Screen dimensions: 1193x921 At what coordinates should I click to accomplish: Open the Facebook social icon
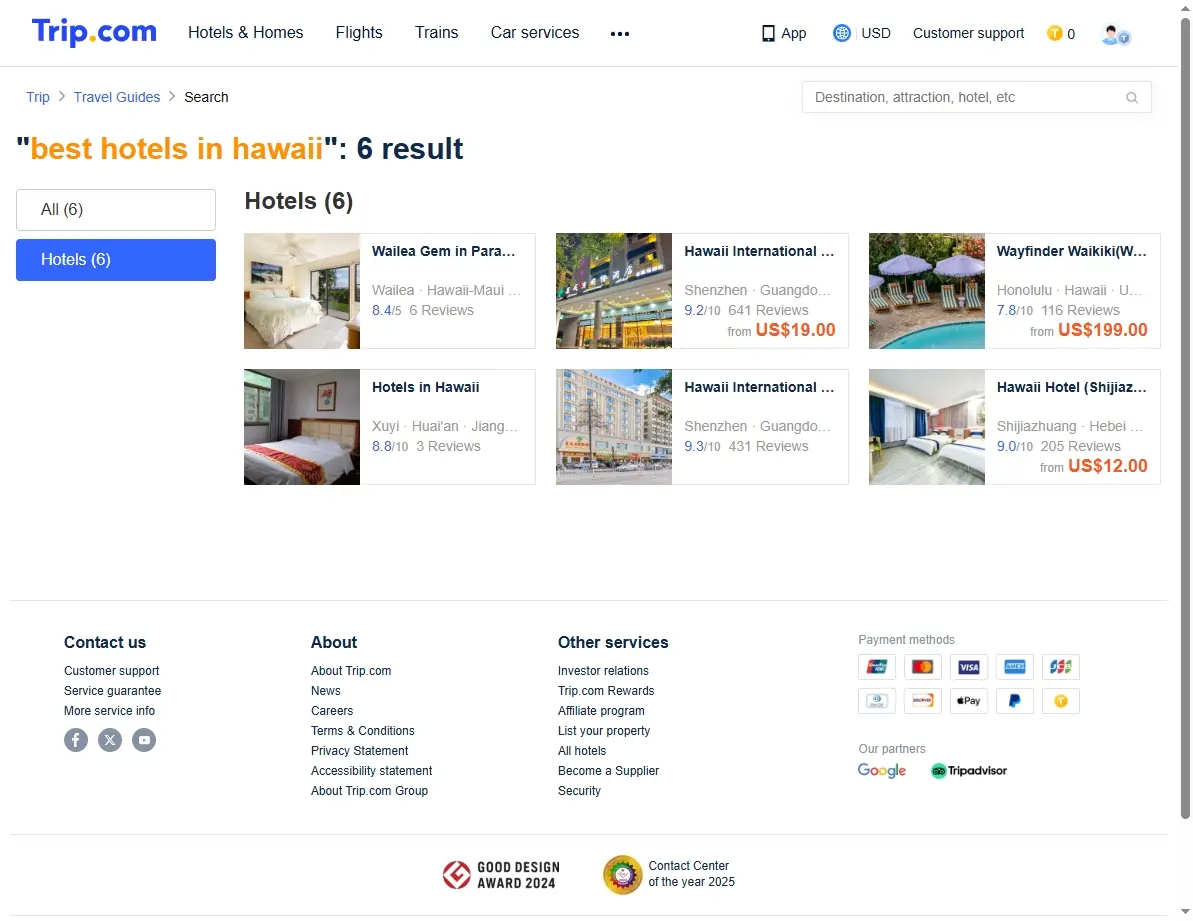click(x=75, y=739)
